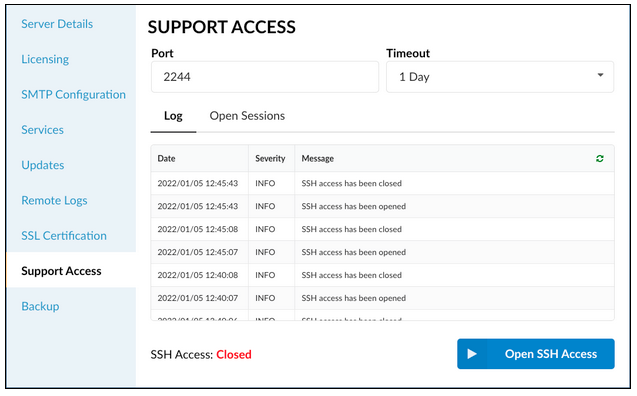
Task: Select the Log tab
Action: click(x=173, y=116)
